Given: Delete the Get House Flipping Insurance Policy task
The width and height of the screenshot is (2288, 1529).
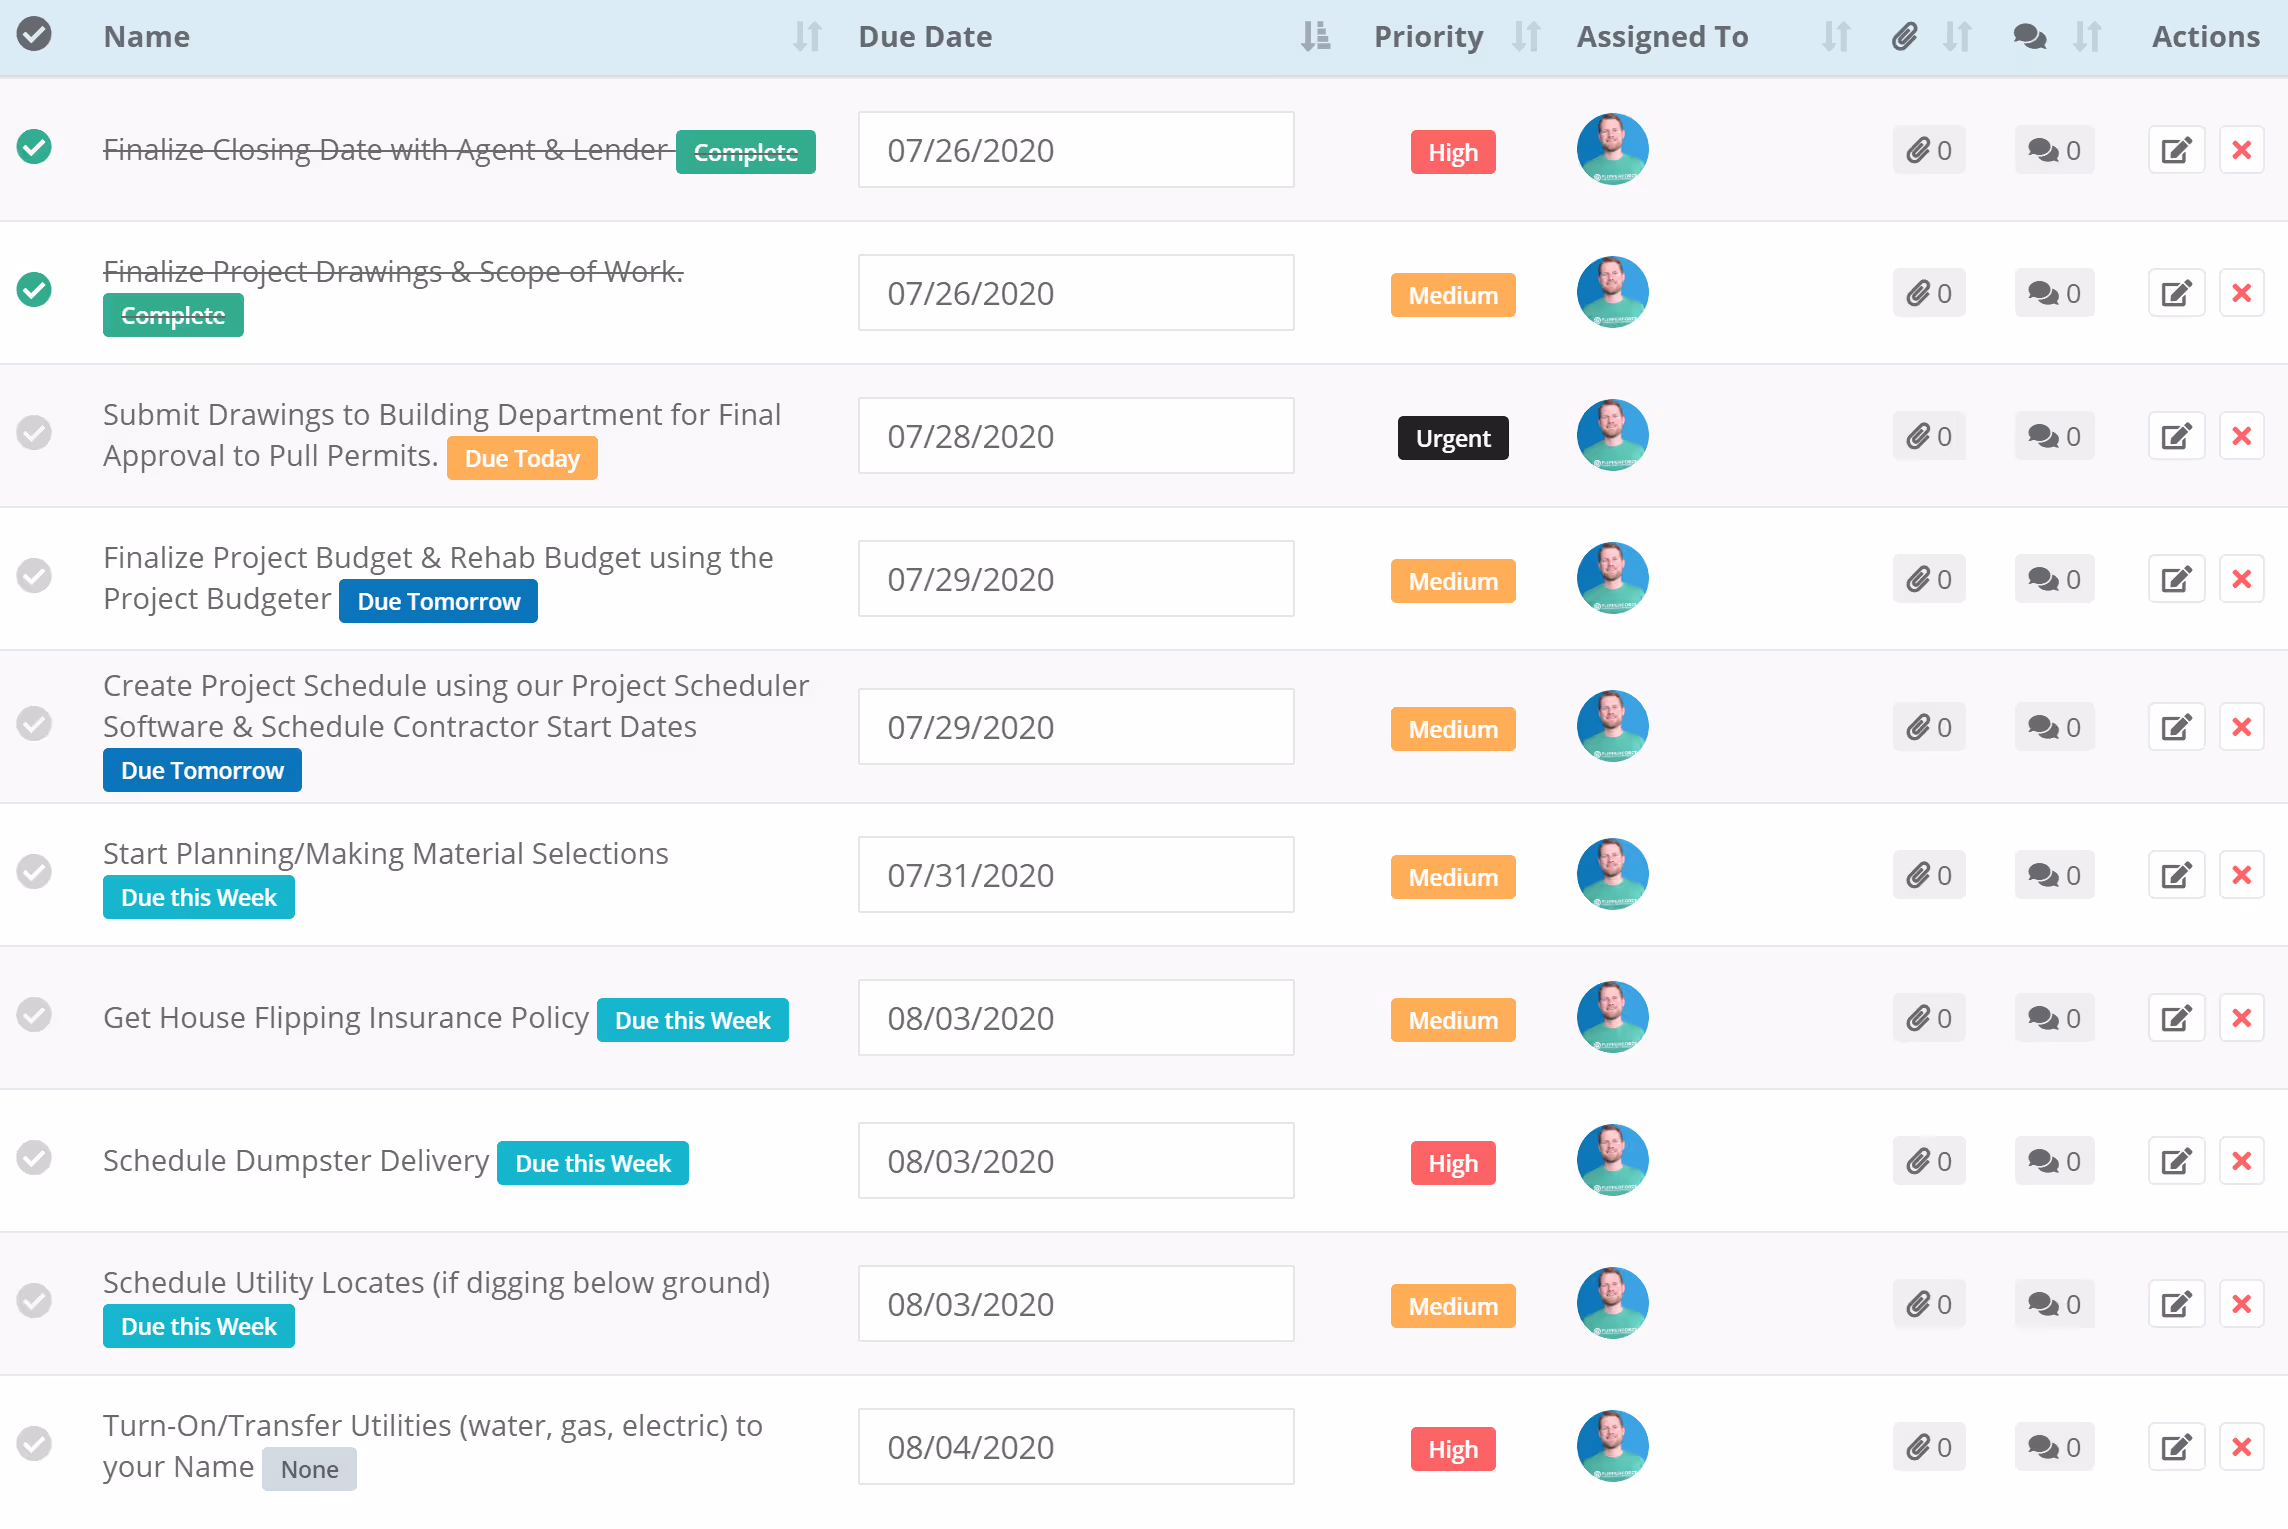Looking at the screenshot, I should pyautogui.click(x=2242, y=1019).
